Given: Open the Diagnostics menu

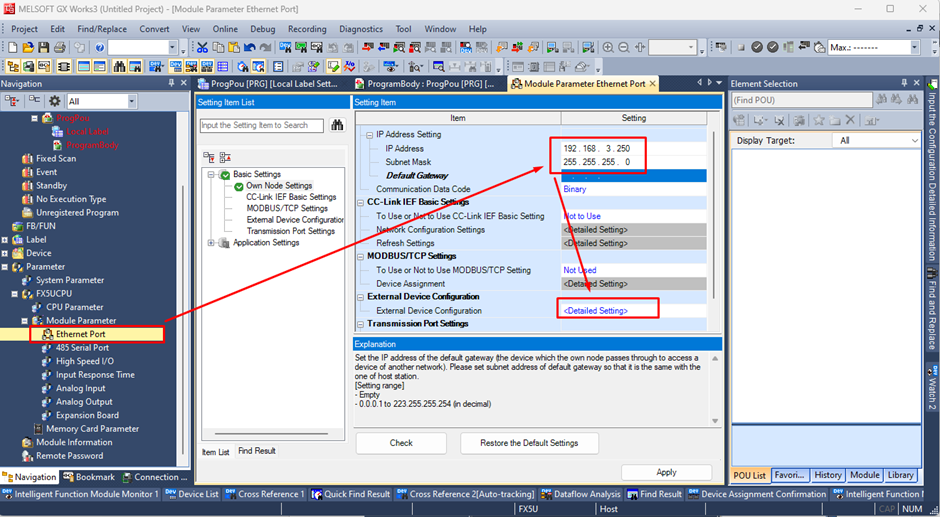Looking at the screenshot, I should (360, 29).
